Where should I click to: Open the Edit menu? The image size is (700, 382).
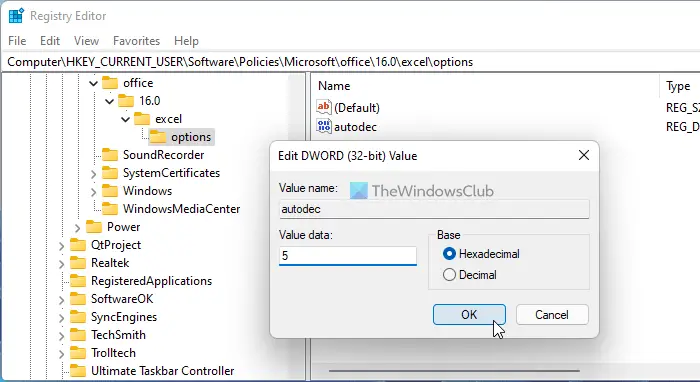click(x=50, y=41)
